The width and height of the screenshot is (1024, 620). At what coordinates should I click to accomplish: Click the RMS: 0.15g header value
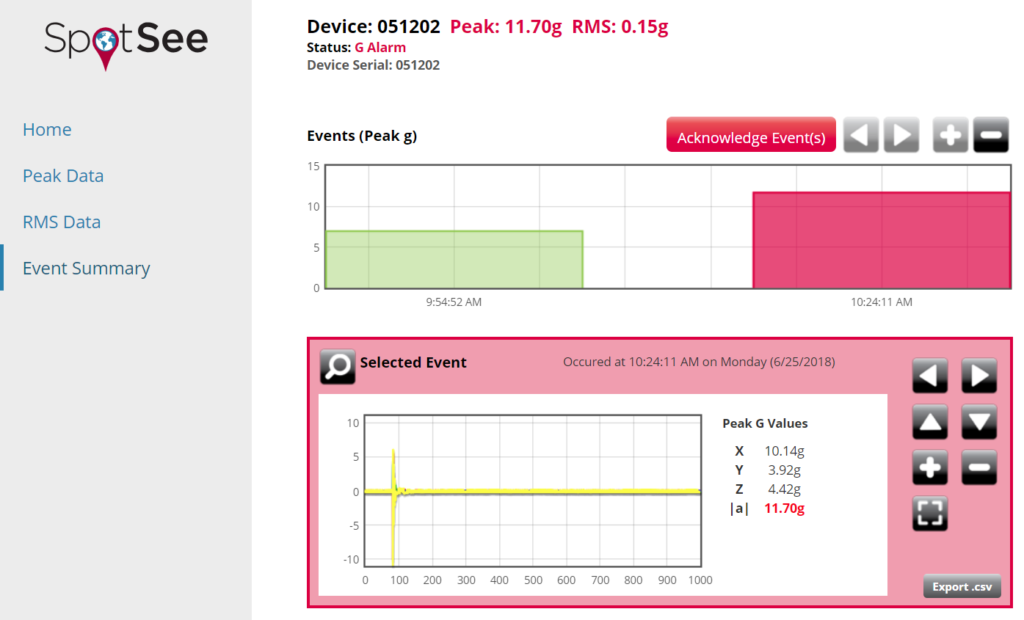(x=620, y=27)
